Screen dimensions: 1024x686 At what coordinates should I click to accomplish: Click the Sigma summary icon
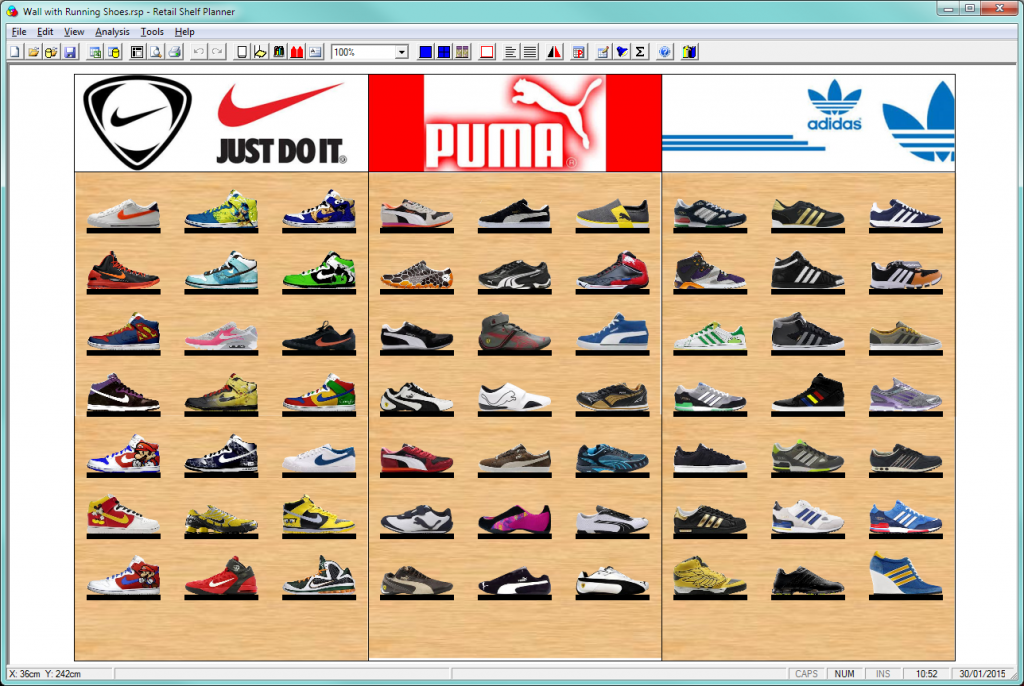[640, 52]
